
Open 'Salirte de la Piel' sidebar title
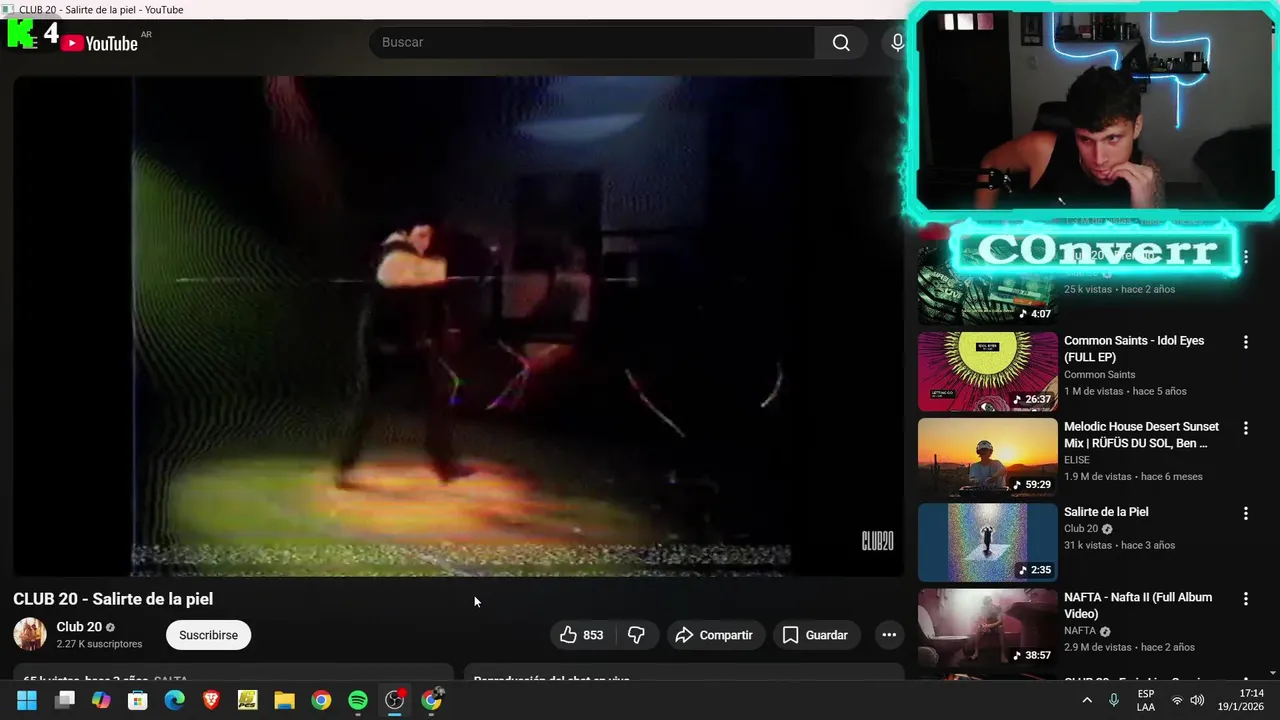pos(1106,512)
